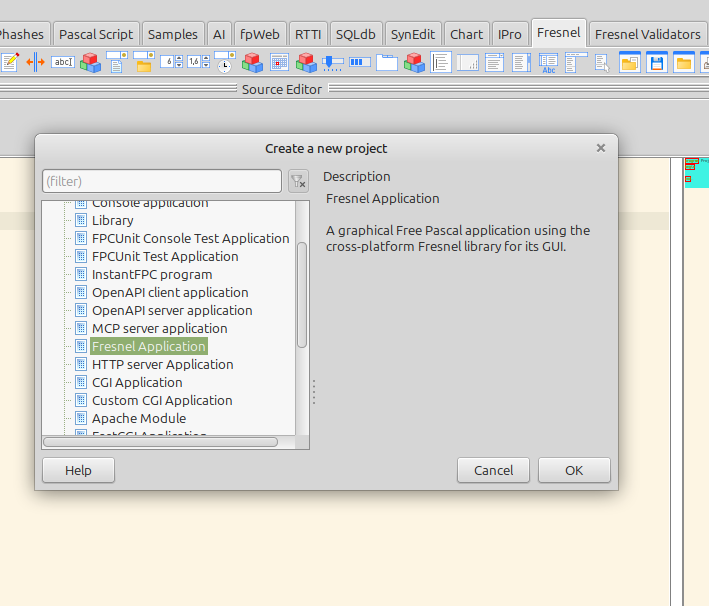This screenshot has height=606, width=709.
Task: Open the SQLdb palette tab
Action: 355,34
